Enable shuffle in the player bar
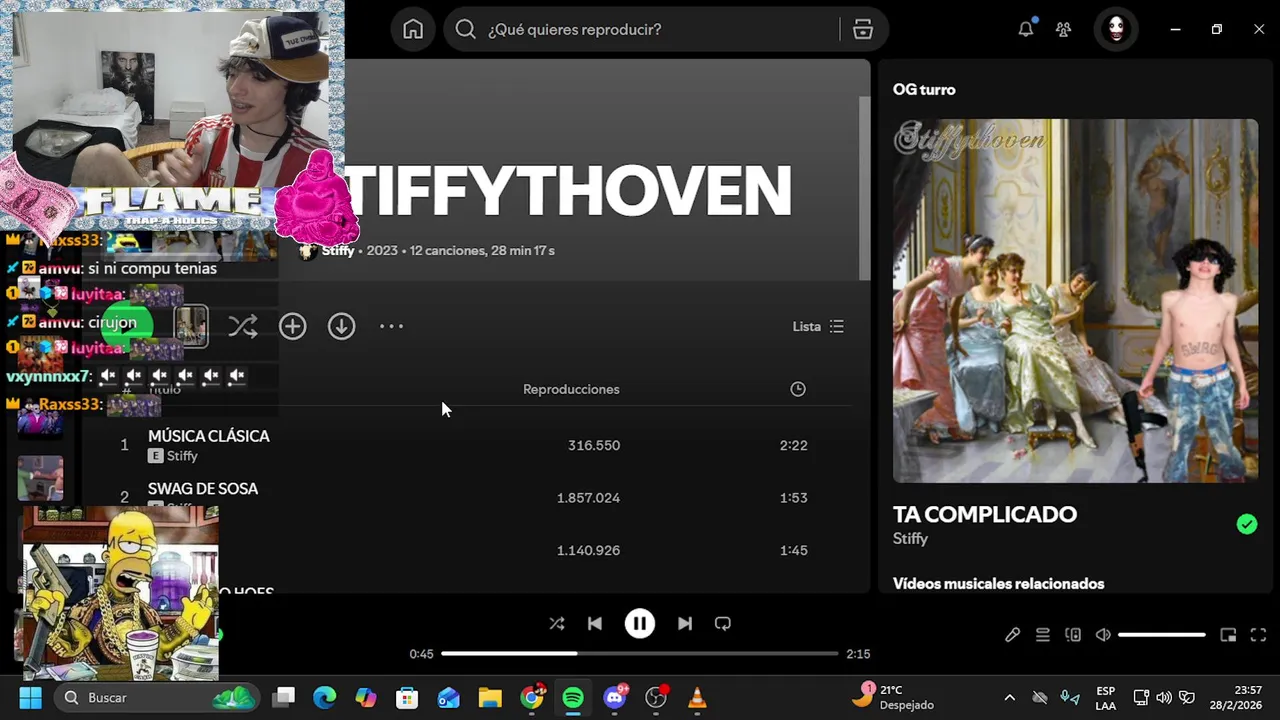This screenshot has height=720, width=1280. coord(557,623)
